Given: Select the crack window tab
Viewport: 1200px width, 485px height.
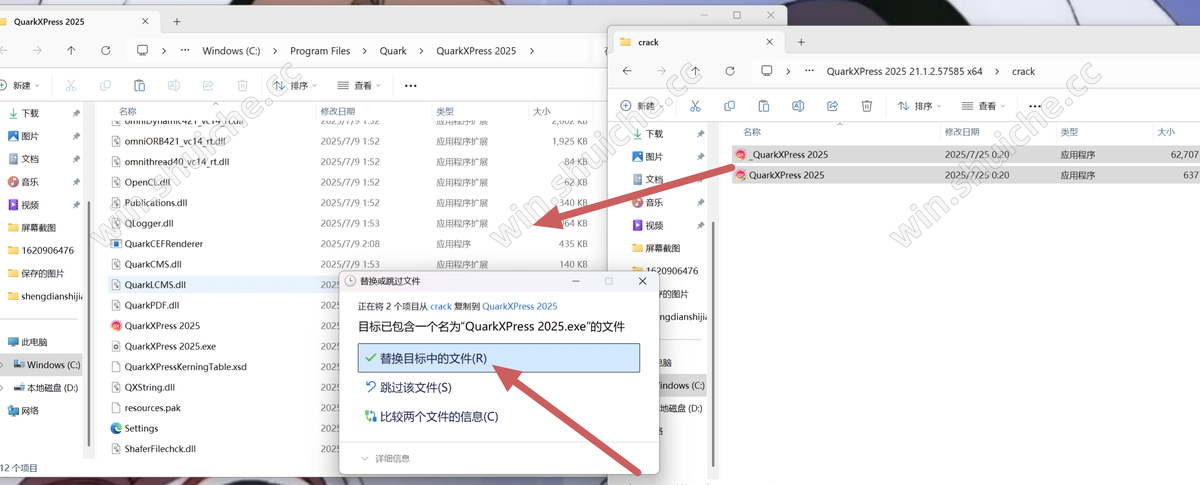Looking at the screenshot, I should (x=696, y=42).
